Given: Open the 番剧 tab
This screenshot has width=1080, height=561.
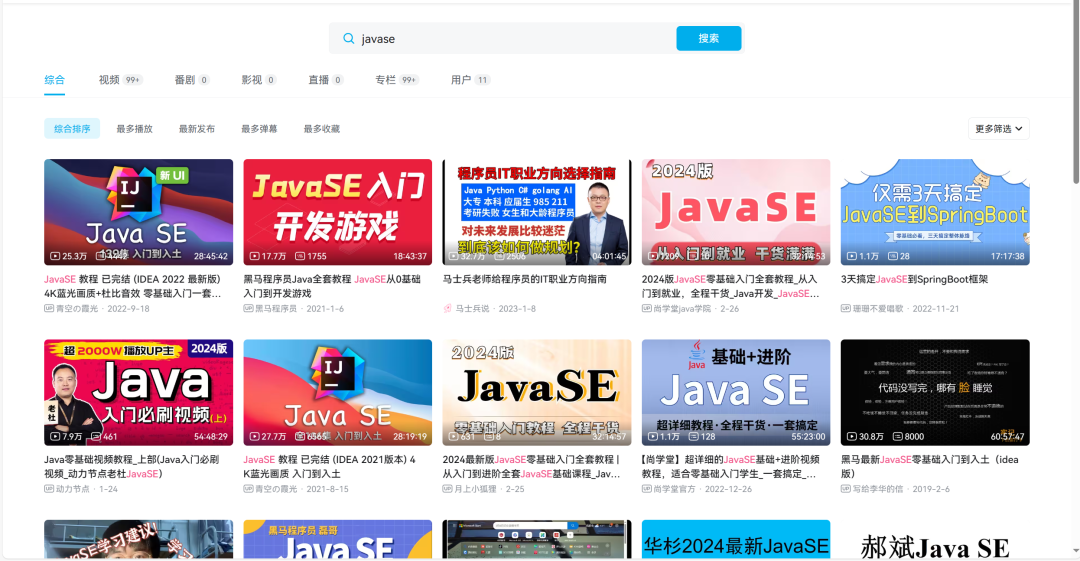Looking at the screenshot, I should 191,80.
